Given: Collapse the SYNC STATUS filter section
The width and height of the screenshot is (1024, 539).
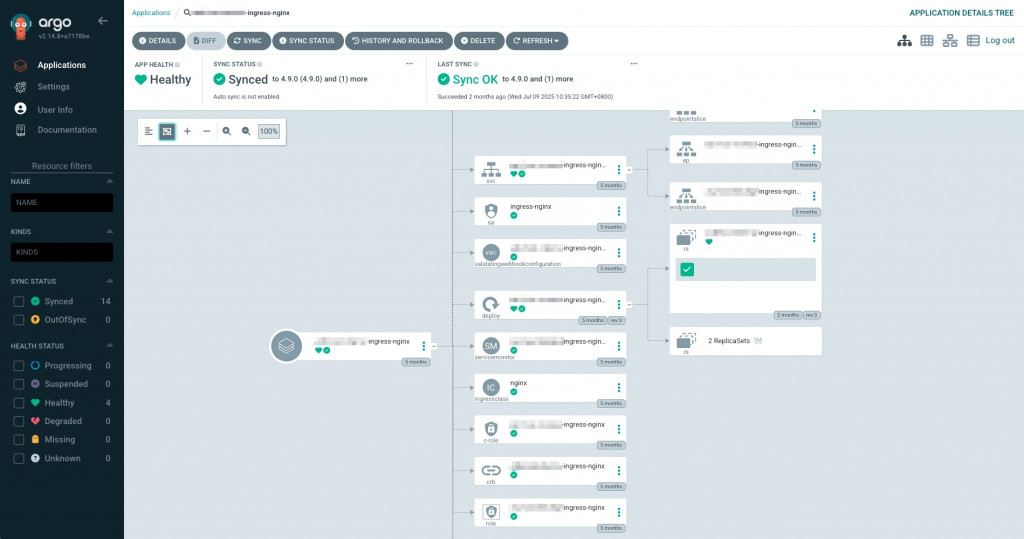Looking at the screenshot, I should pos(109,281).
